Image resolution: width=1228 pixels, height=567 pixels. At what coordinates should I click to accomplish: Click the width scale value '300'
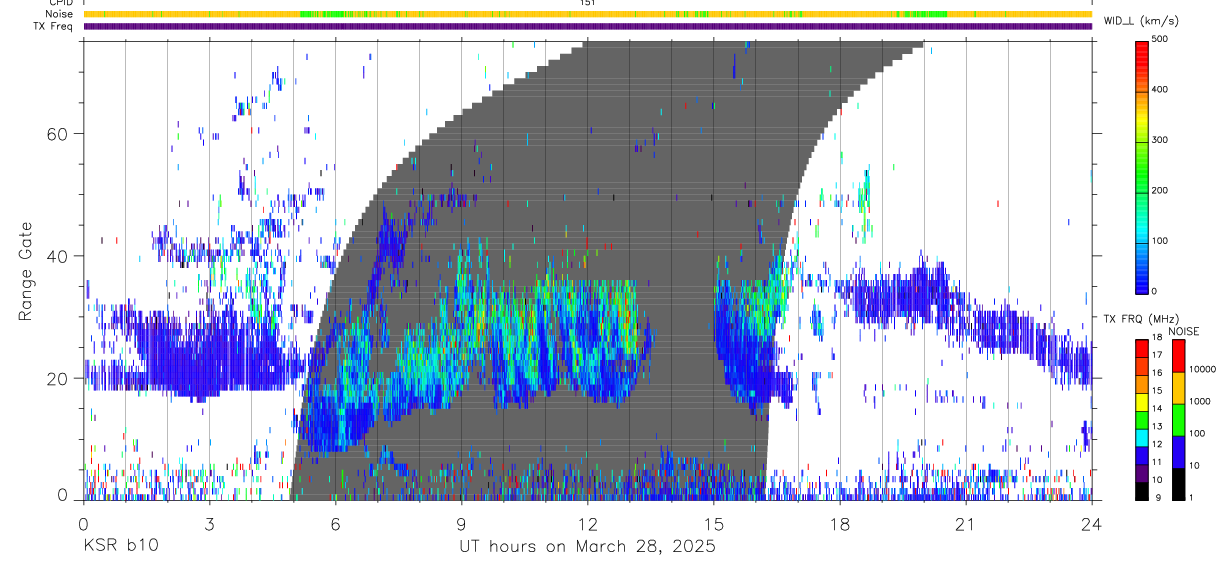[x=1160, y=140]
